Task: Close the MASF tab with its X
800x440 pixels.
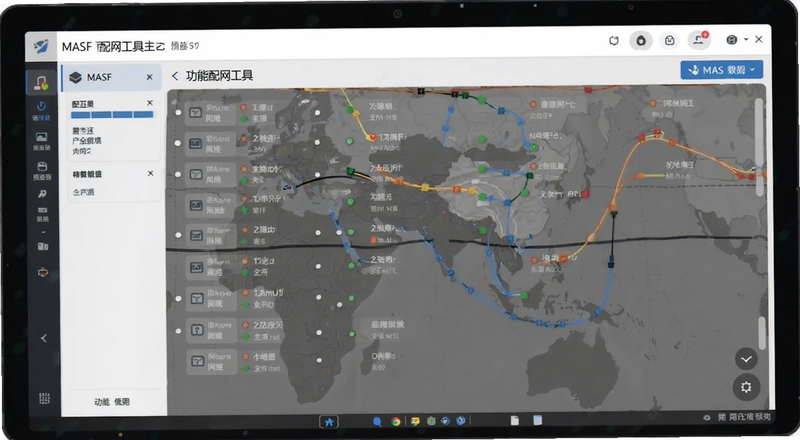Action: pyautogui.click(x=149, y=77)
